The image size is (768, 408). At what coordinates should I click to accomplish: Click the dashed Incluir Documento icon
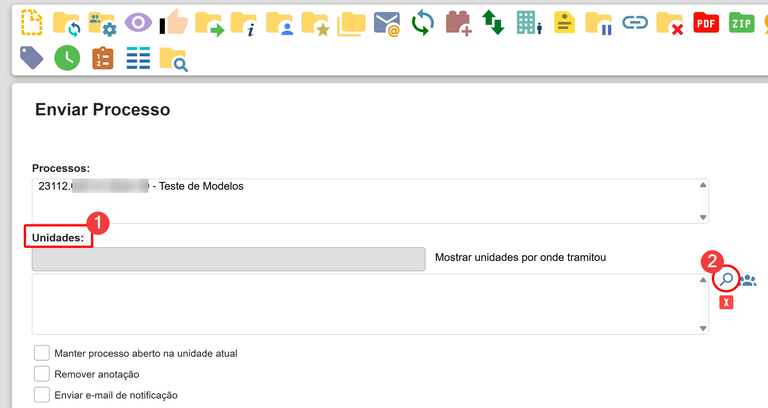point(31,23)
